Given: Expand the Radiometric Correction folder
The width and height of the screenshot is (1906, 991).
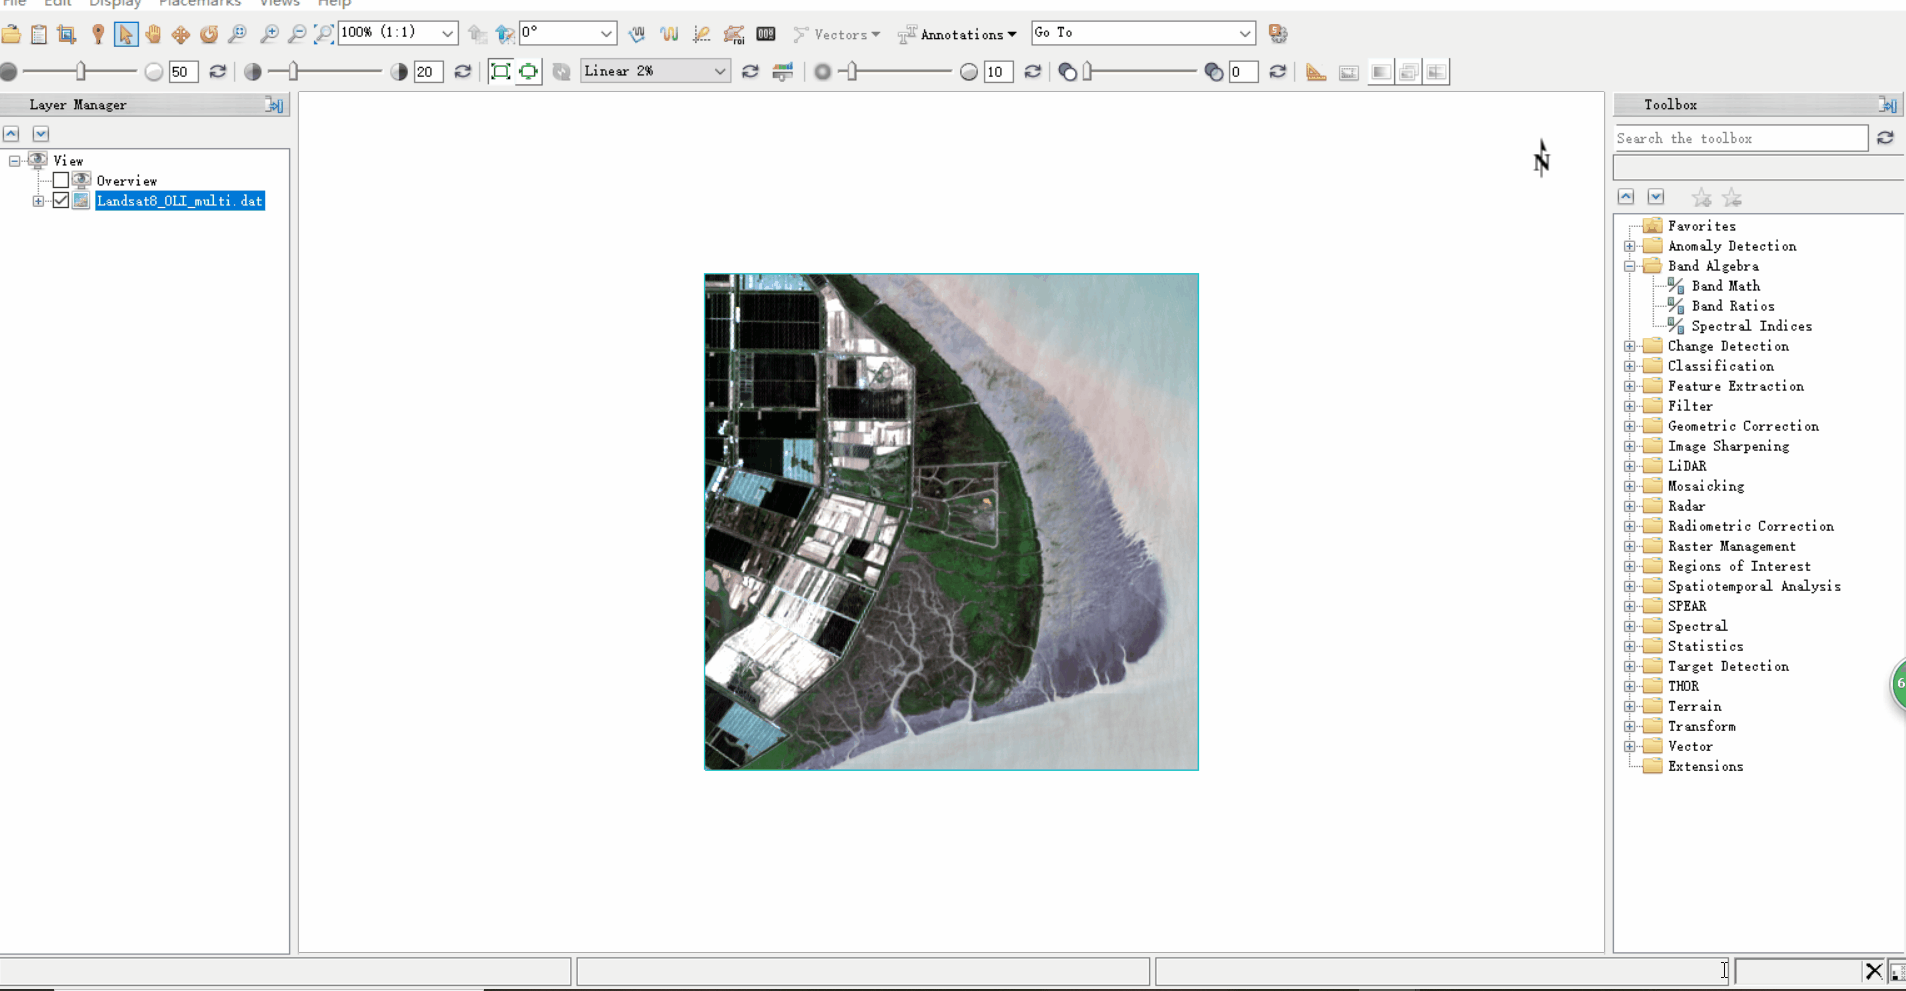Looking at the screenshot, I should 1630,527.
